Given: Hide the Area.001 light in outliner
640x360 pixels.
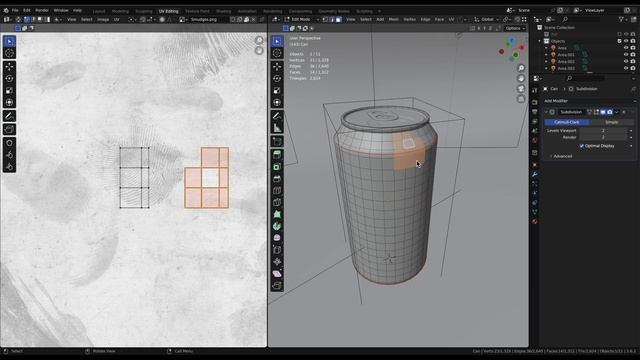Looking at the screenshot, I should click(626, 55).
